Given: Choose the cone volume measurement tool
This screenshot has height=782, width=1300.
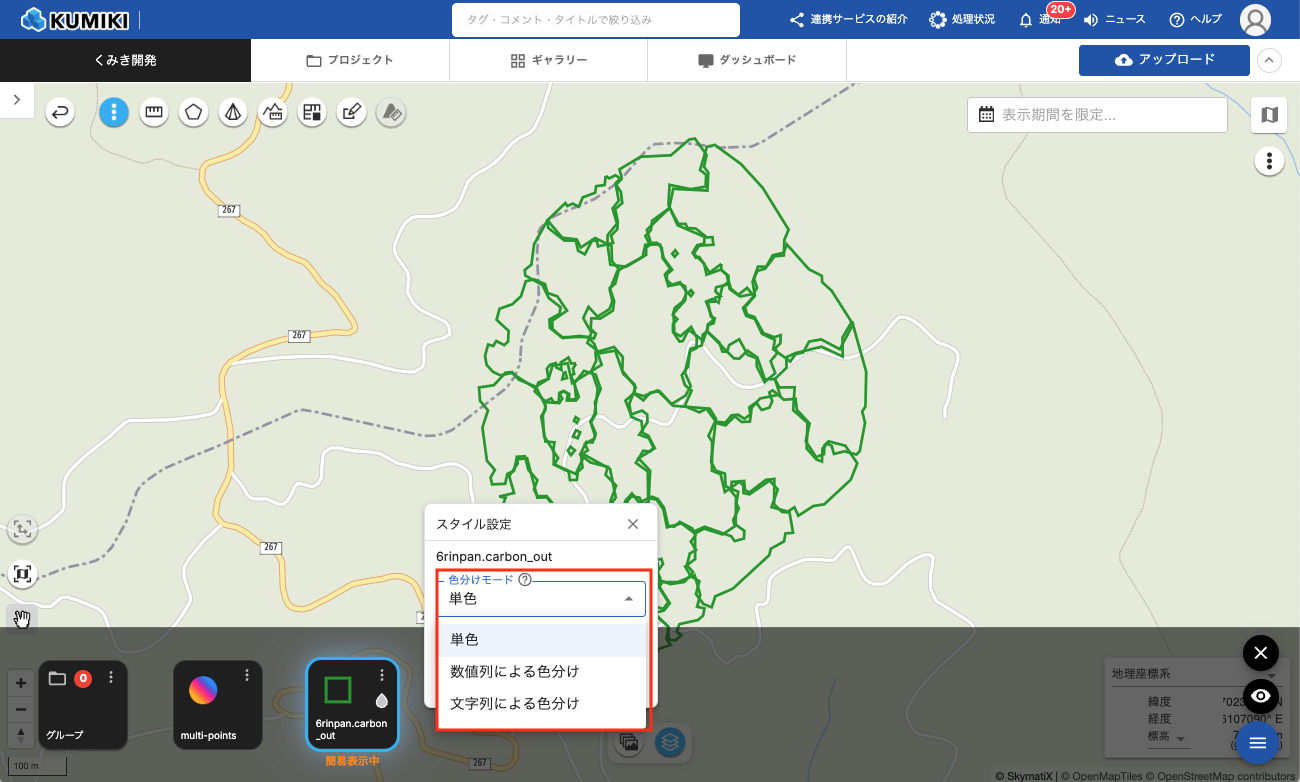Looking at the screenshot, I should click(x=232, y=113).
